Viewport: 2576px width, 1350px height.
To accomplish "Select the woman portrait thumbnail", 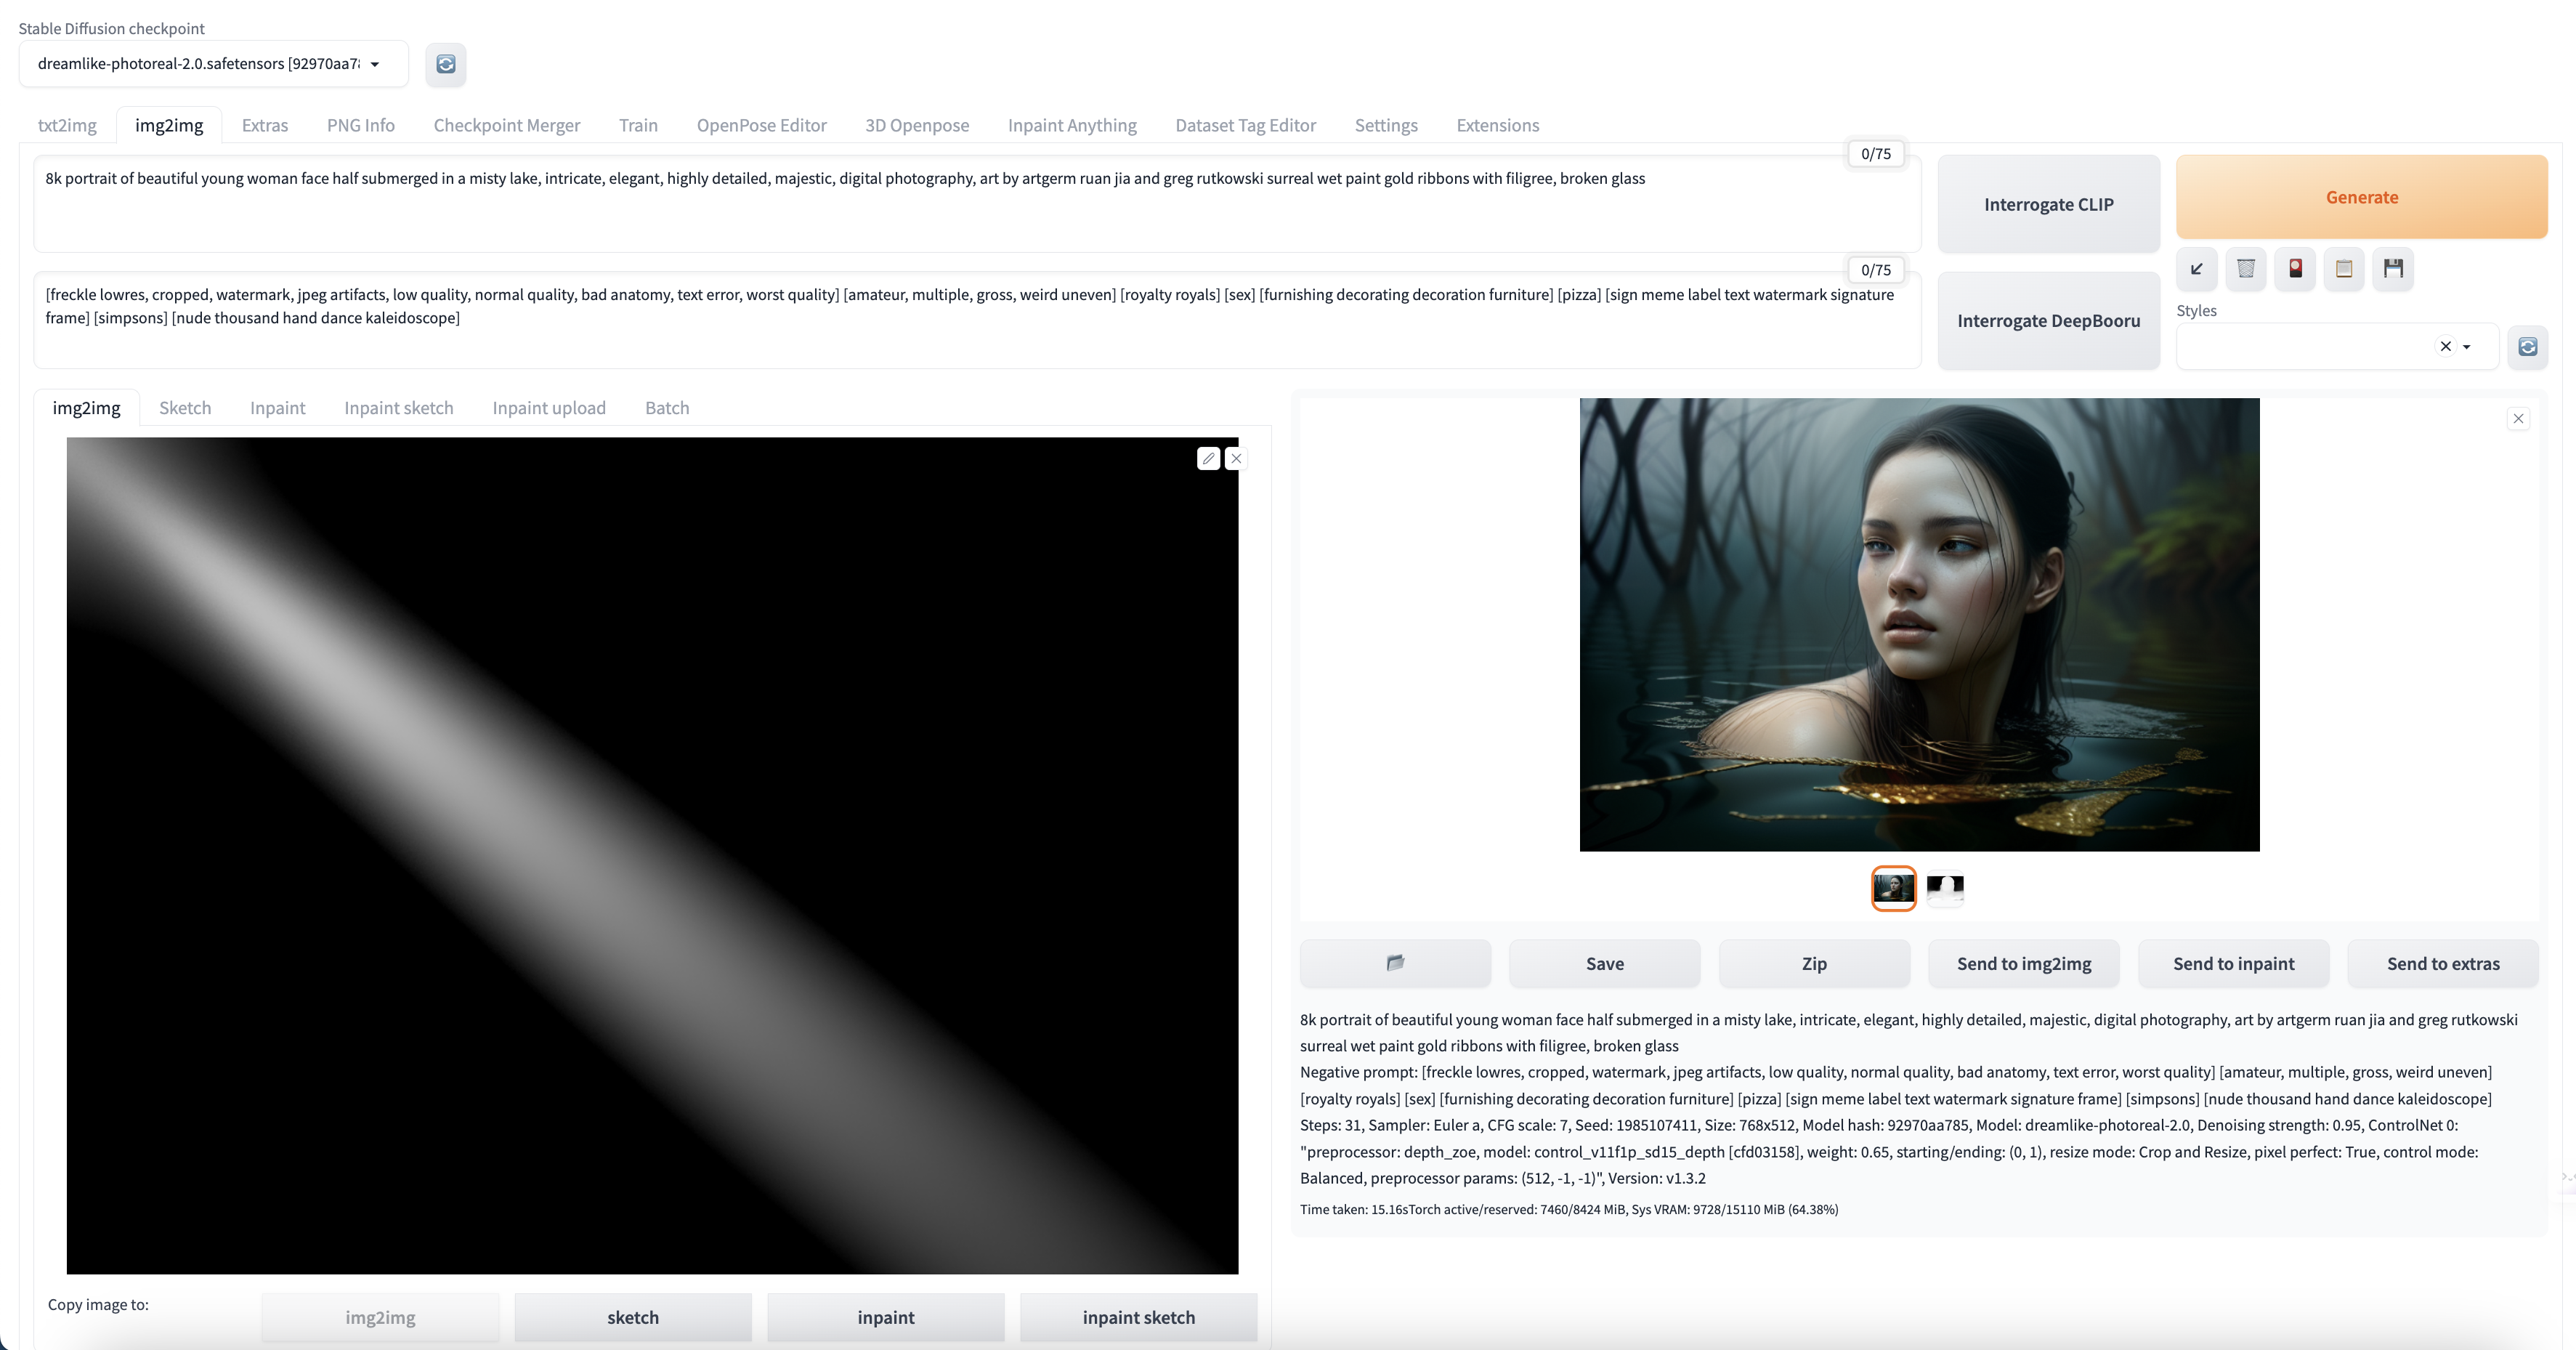I will point(1893,888).
